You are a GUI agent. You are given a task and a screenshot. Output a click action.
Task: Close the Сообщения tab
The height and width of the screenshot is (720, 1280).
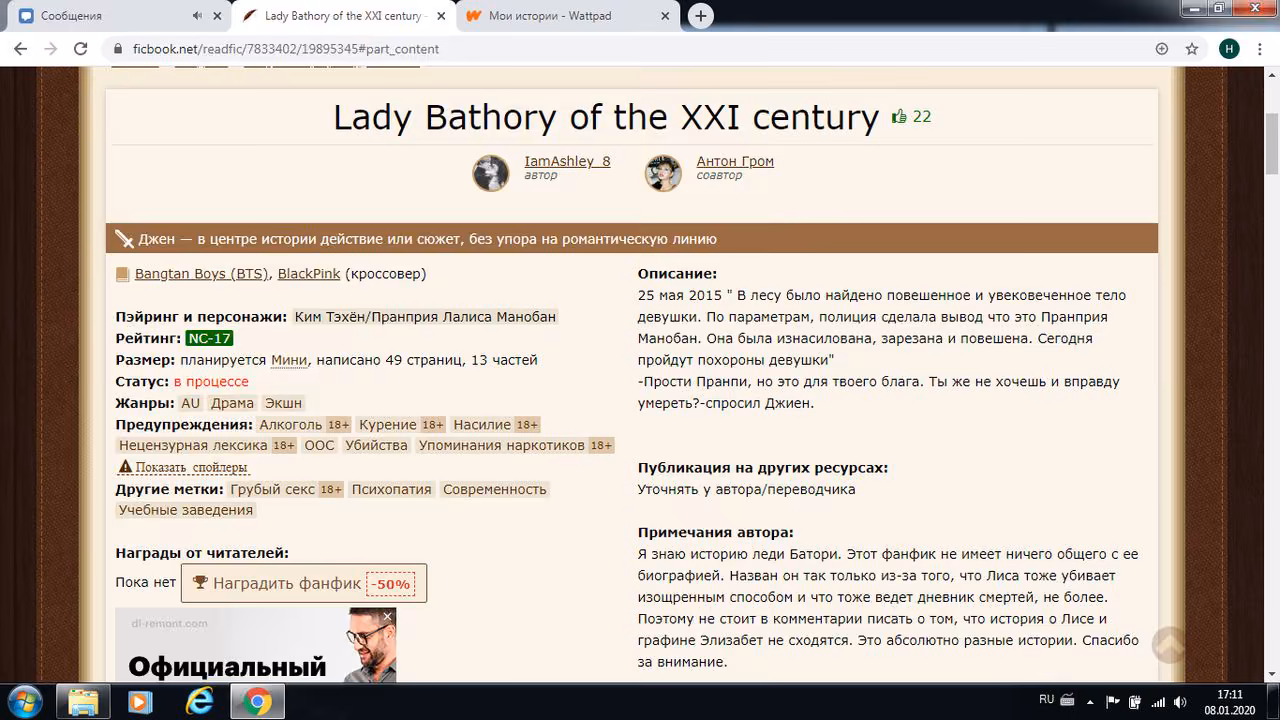click(219, 16)
